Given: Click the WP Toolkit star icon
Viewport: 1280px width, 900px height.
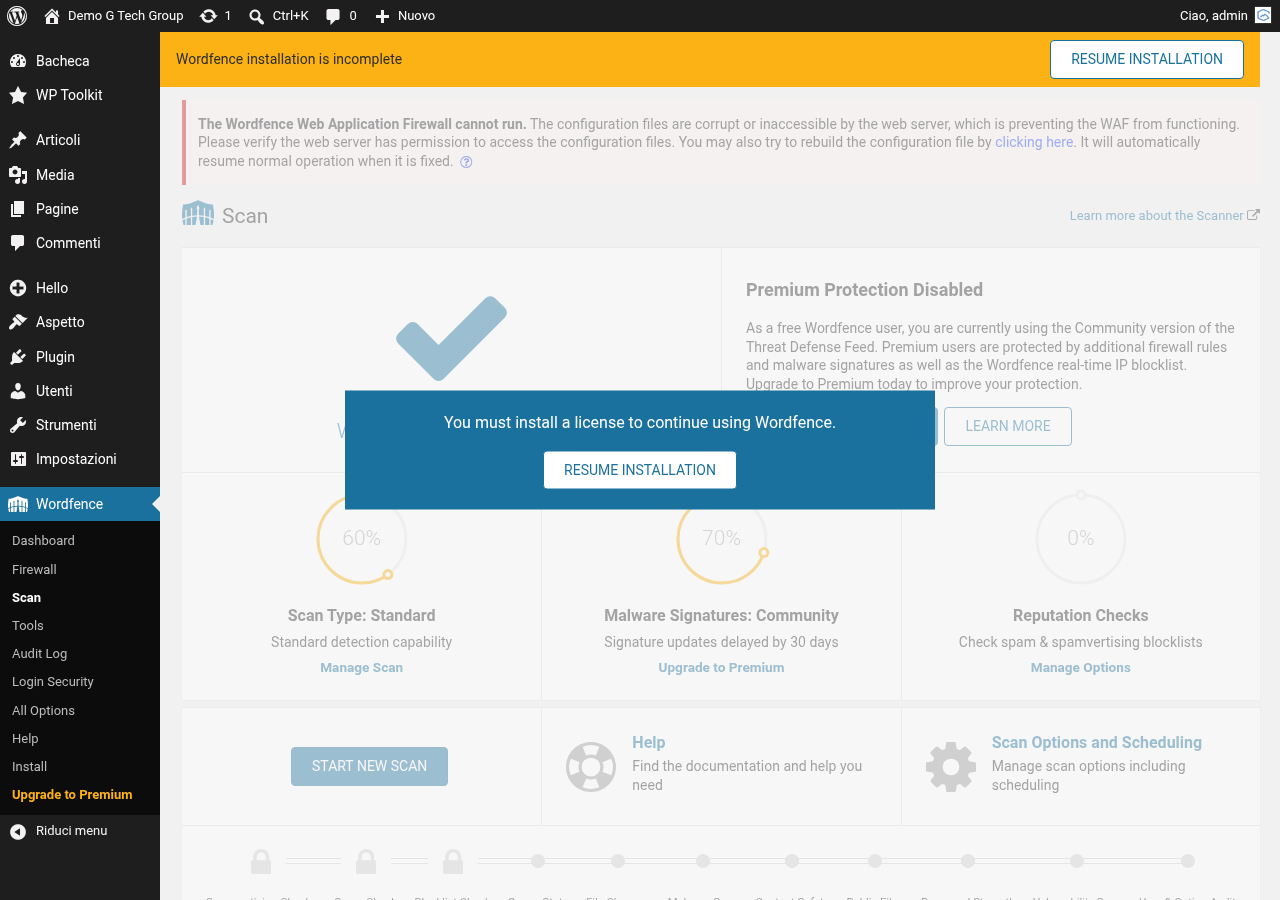Looking at the screenshot, I should pyautogui.click(x=18, y=95).
